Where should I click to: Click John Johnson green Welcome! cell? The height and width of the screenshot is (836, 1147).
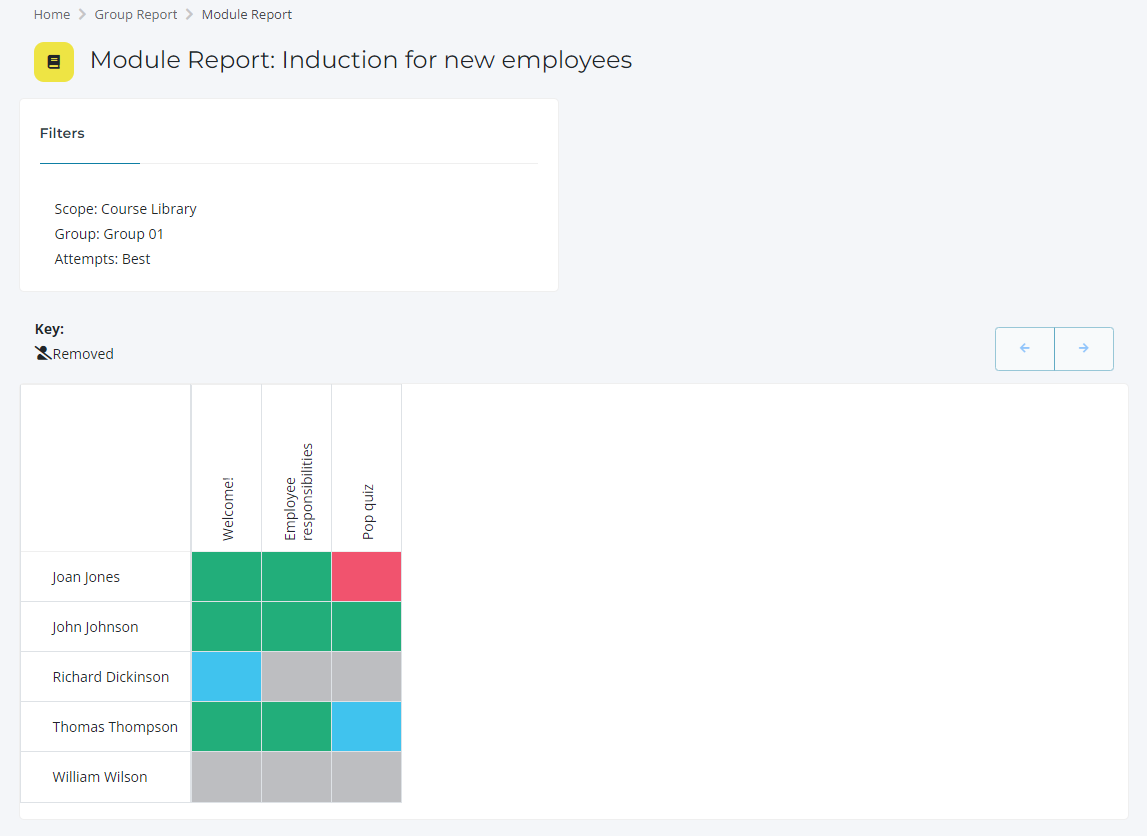[x=227, y=627]
